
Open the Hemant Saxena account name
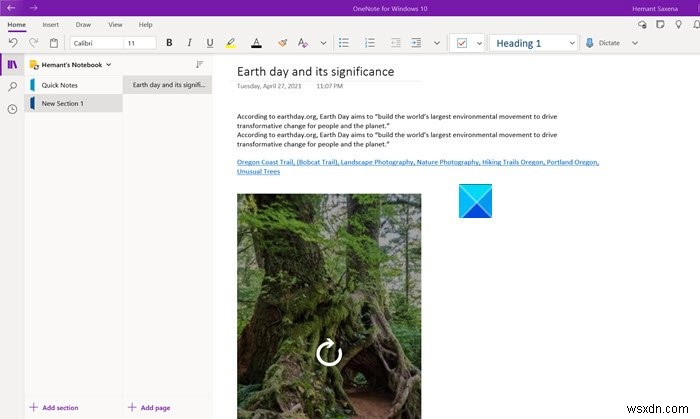tap(655, 8)
